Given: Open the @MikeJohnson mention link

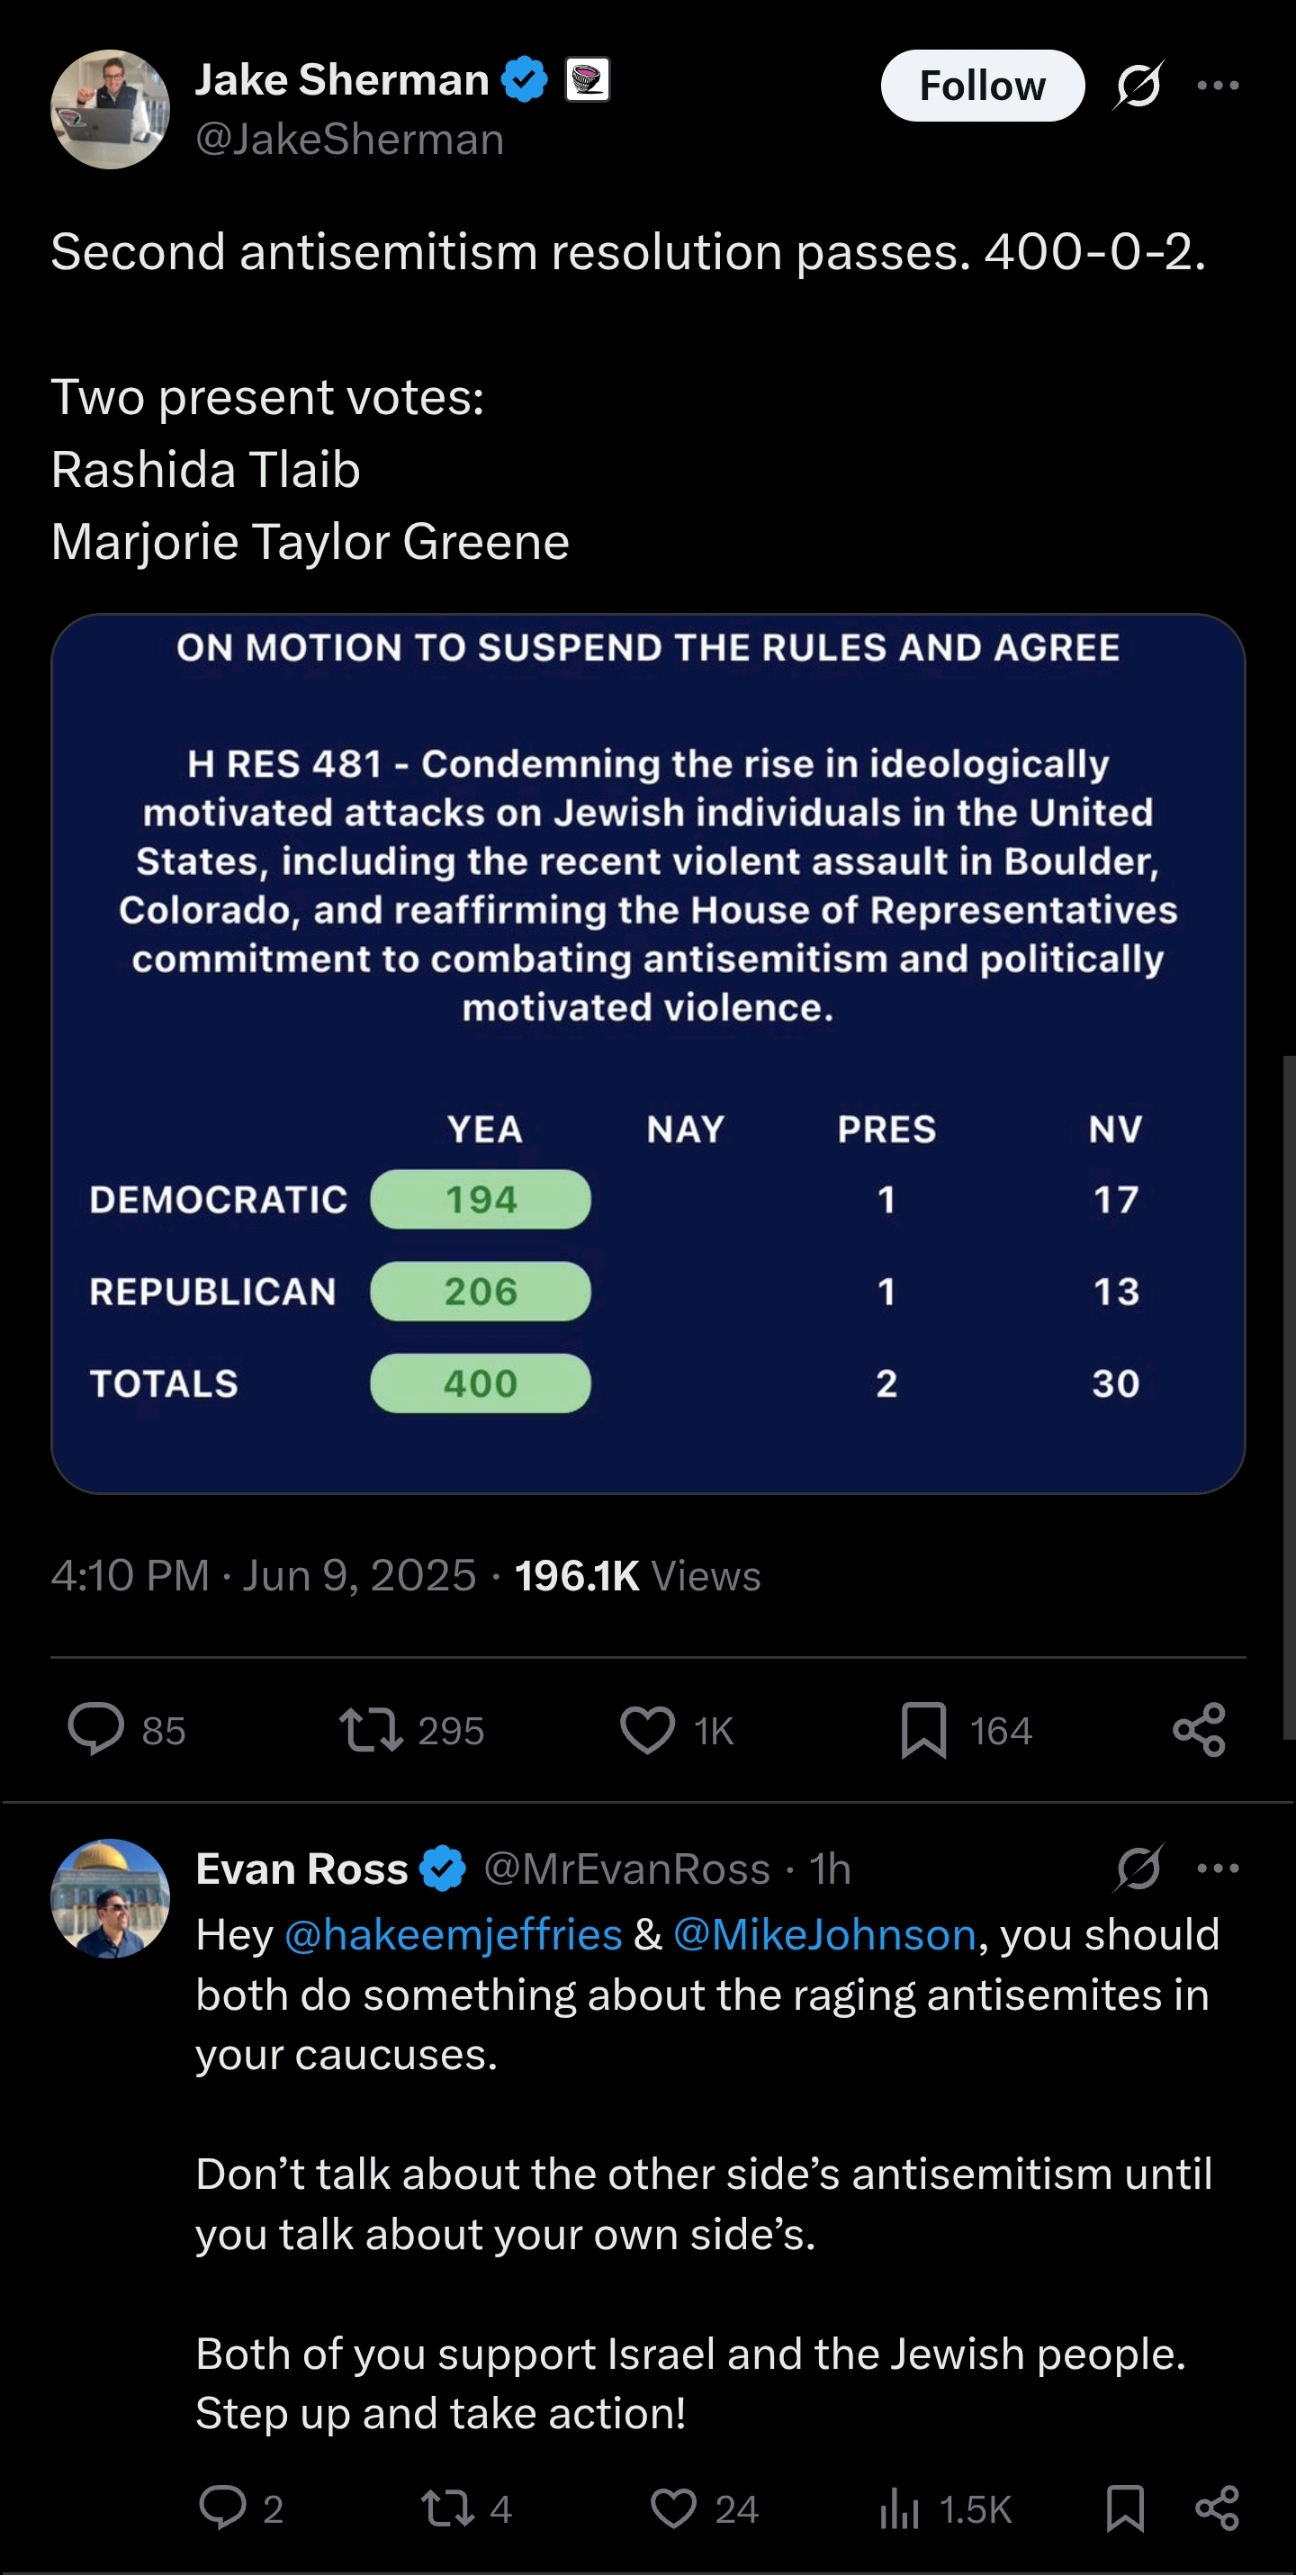Looking at the screenshot, I should click(824, 1935).
